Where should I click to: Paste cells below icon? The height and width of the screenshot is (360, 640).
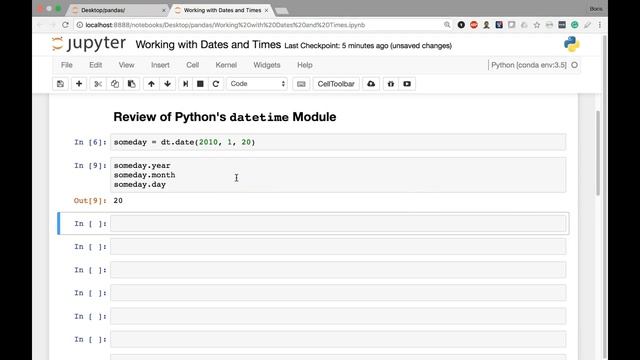[x=131, y=84]
